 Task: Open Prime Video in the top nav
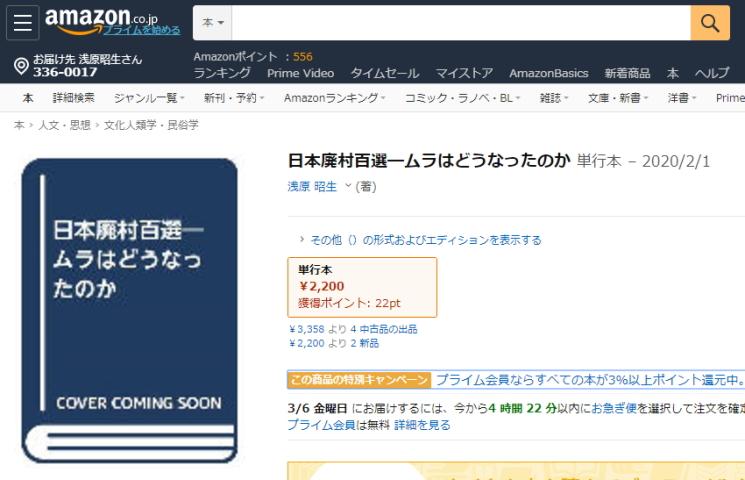click(x=300, y=73)
